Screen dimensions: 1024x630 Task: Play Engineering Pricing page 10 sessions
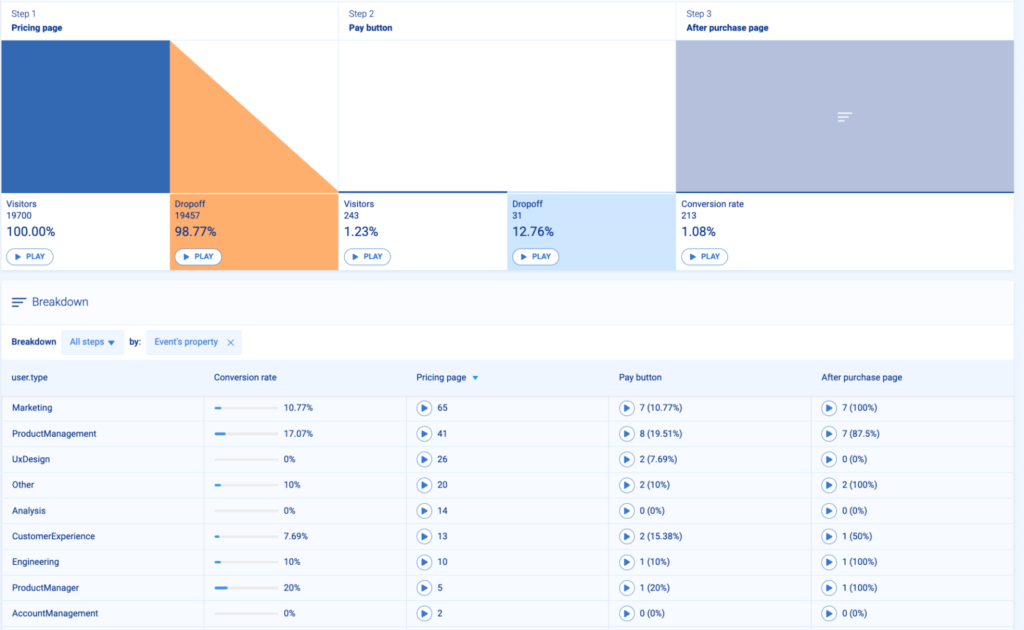click(x=424, y=562)
